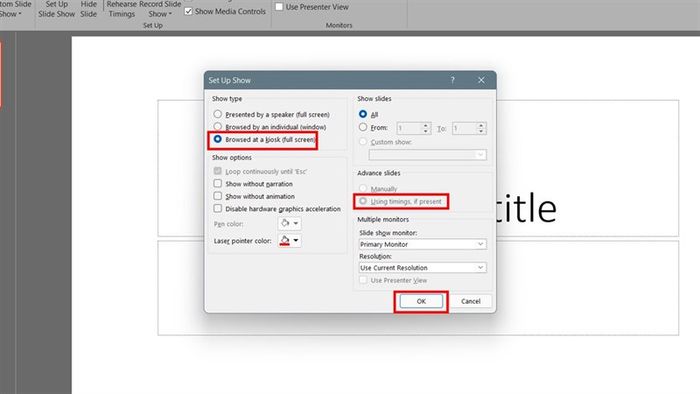
Task: Click the From slide number field
Action: [x=408, y=129]
